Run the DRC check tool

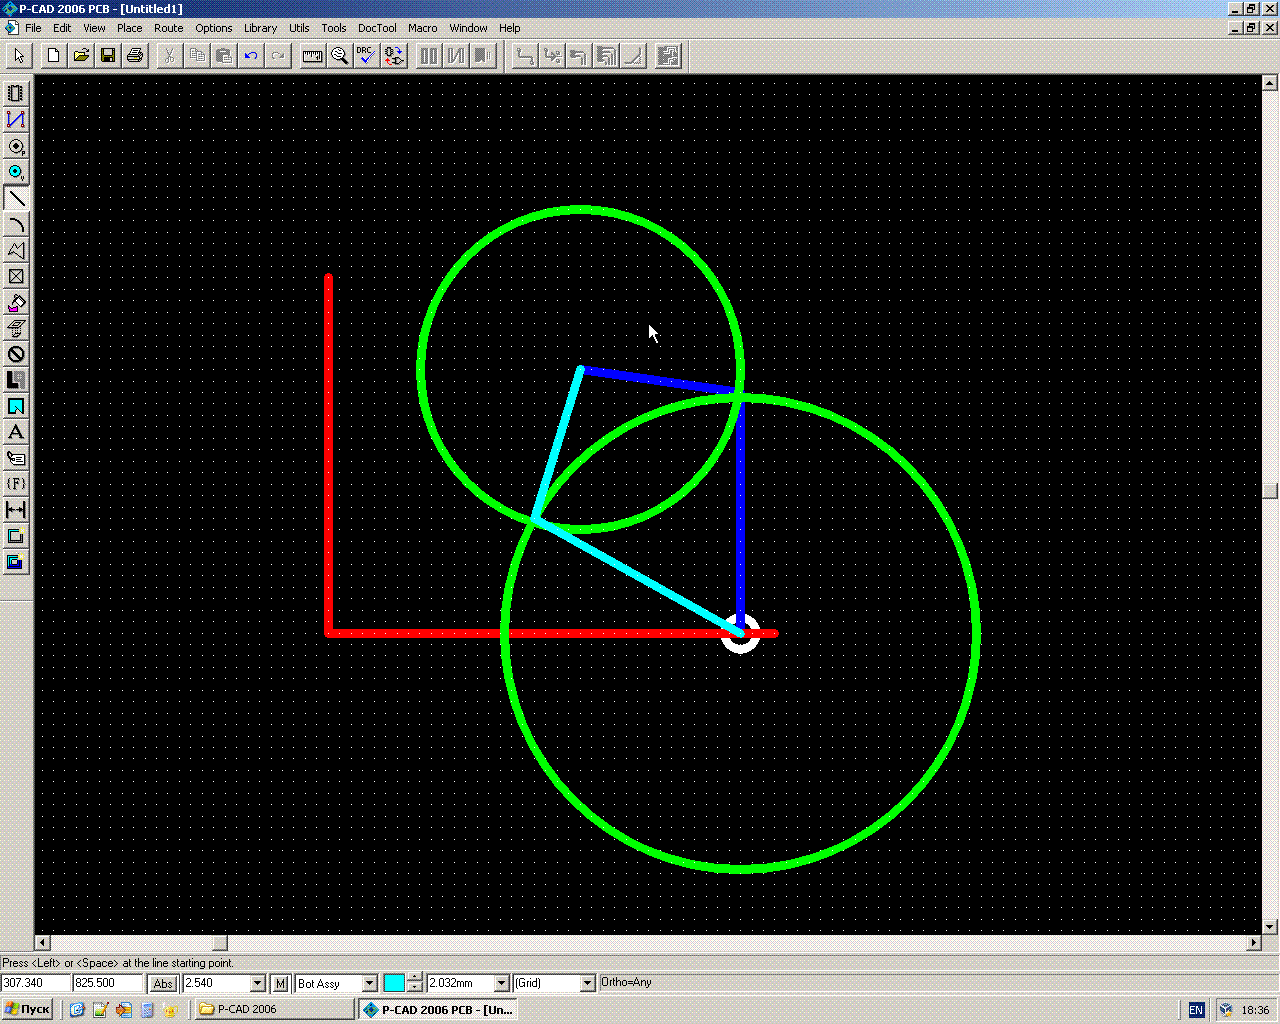click(366, 56)
